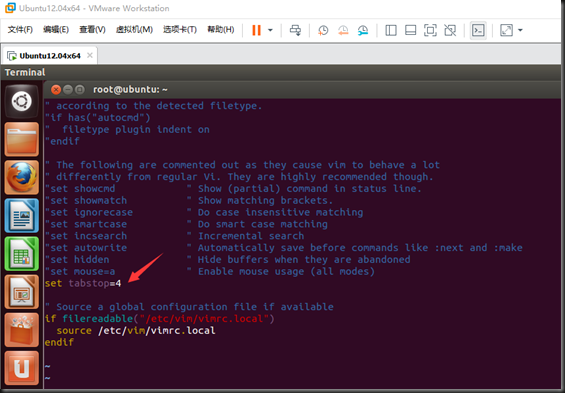Viewport: 565px width, 393px height.
Task: Pause the virtual machine
Action: [x=256, y=30]
